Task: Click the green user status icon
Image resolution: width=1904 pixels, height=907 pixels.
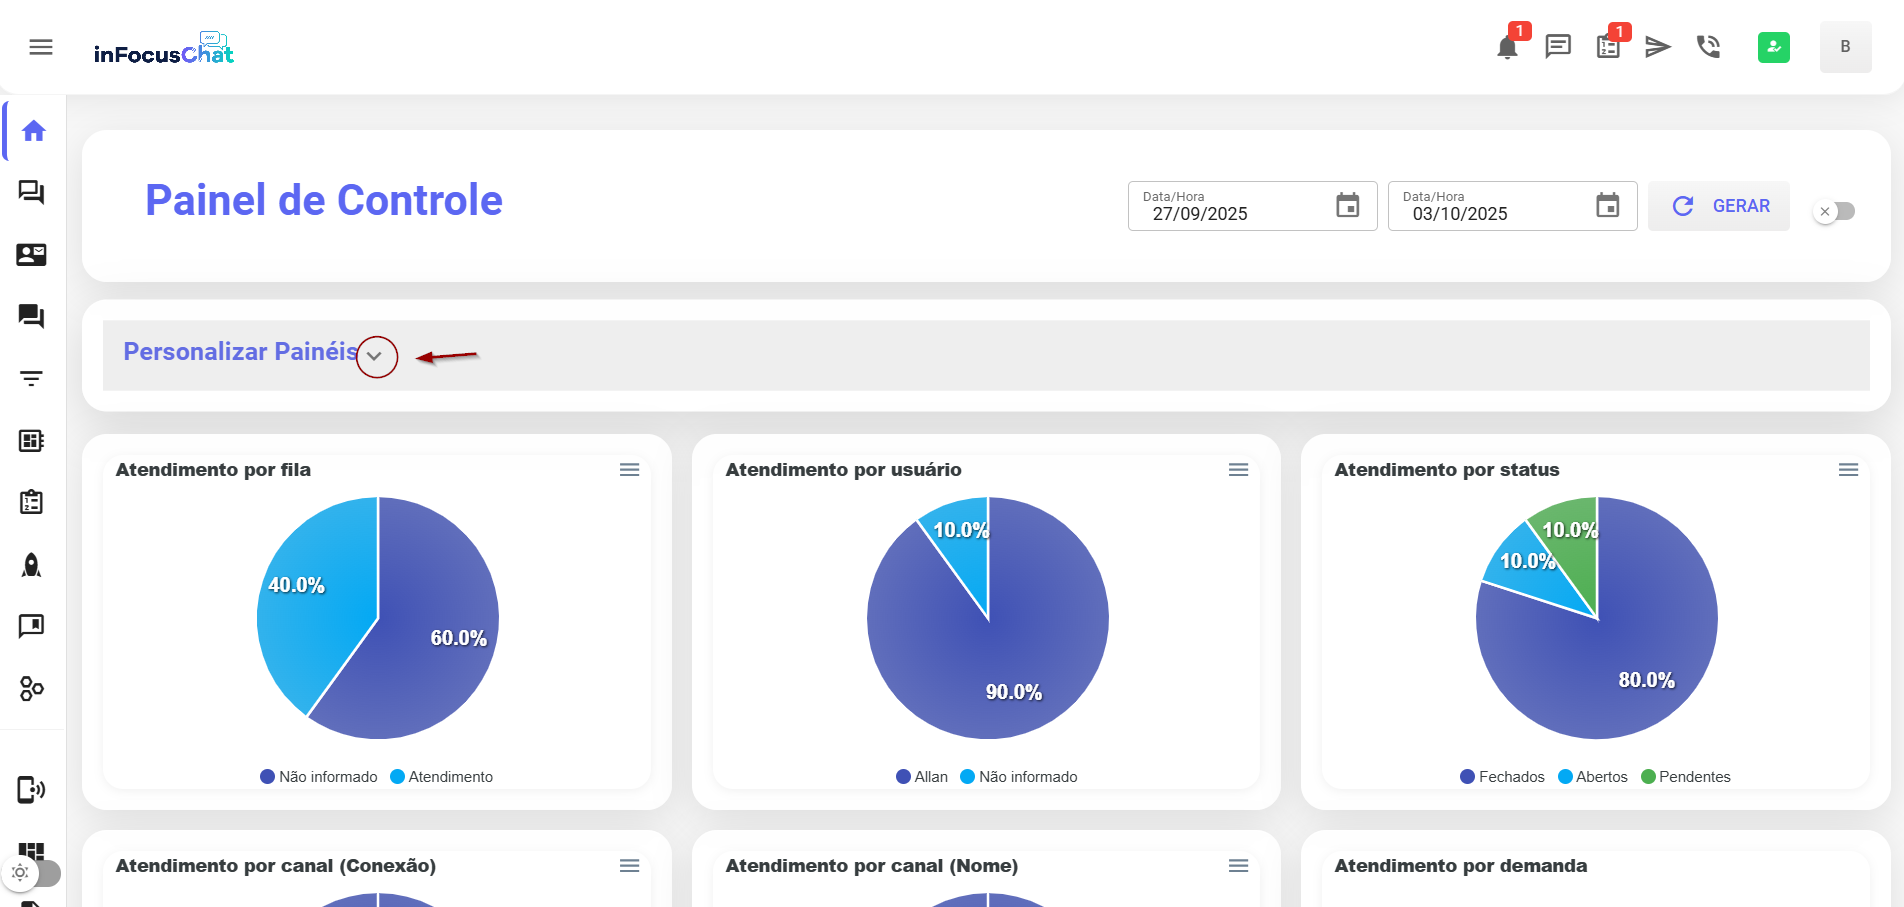Action: click(x=1773, y=47)
